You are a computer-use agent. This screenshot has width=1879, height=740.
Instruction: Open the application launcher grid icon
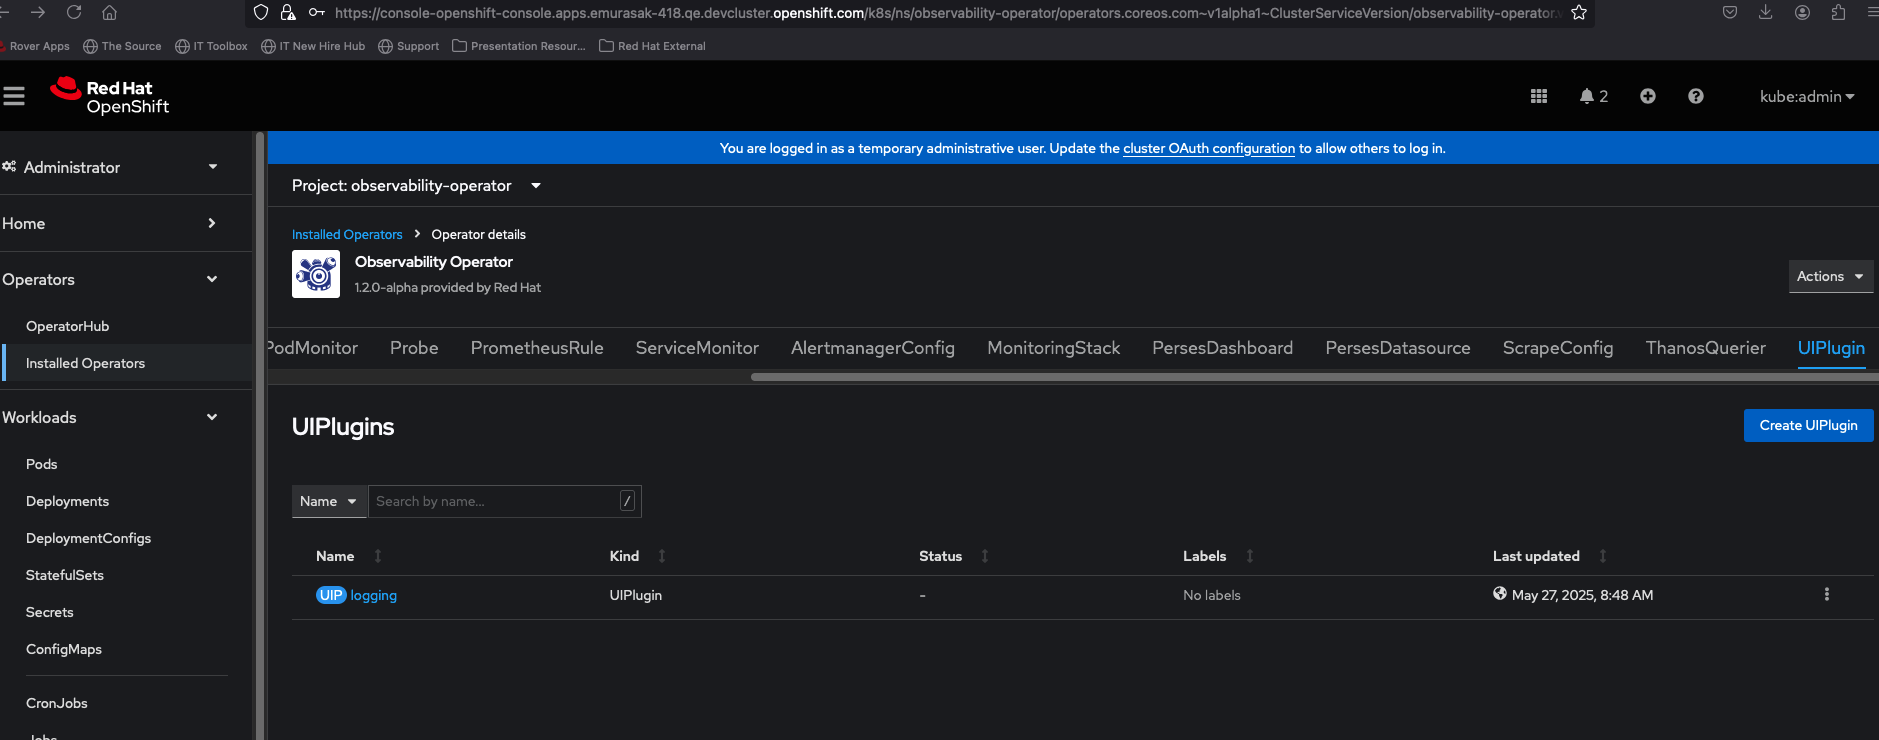(1539, 96)
